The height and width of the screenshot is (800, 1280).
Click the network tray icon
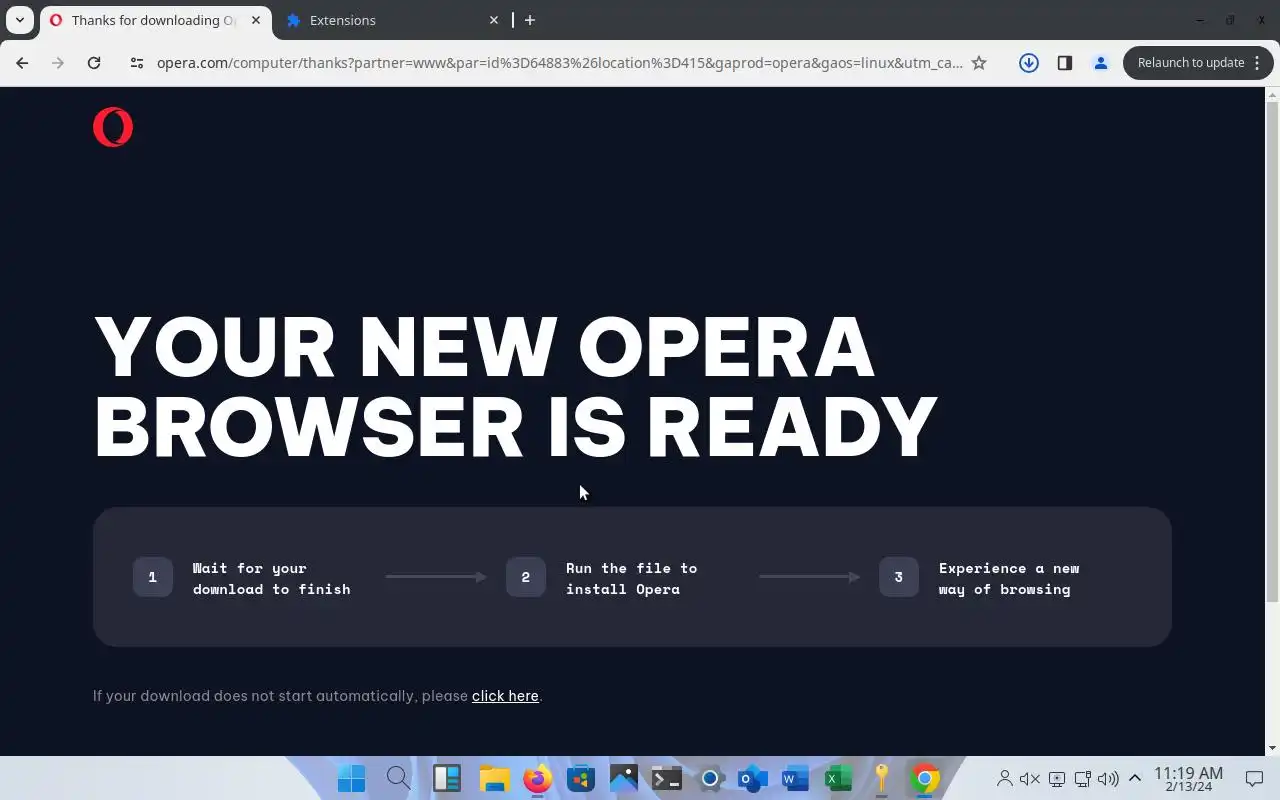point(1082,779)
